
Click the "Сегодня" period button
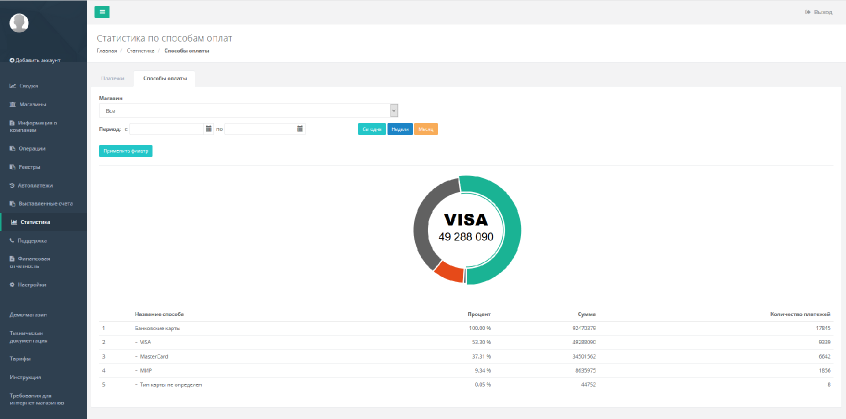pyautogui.click(x=372, y=129)
